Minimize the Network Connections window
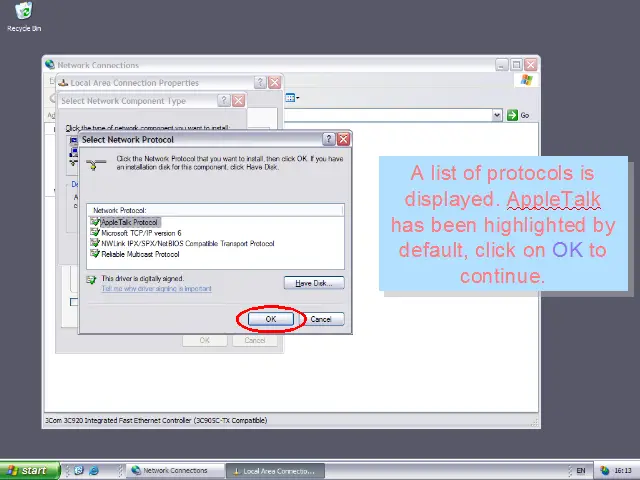 coord(502,64)
